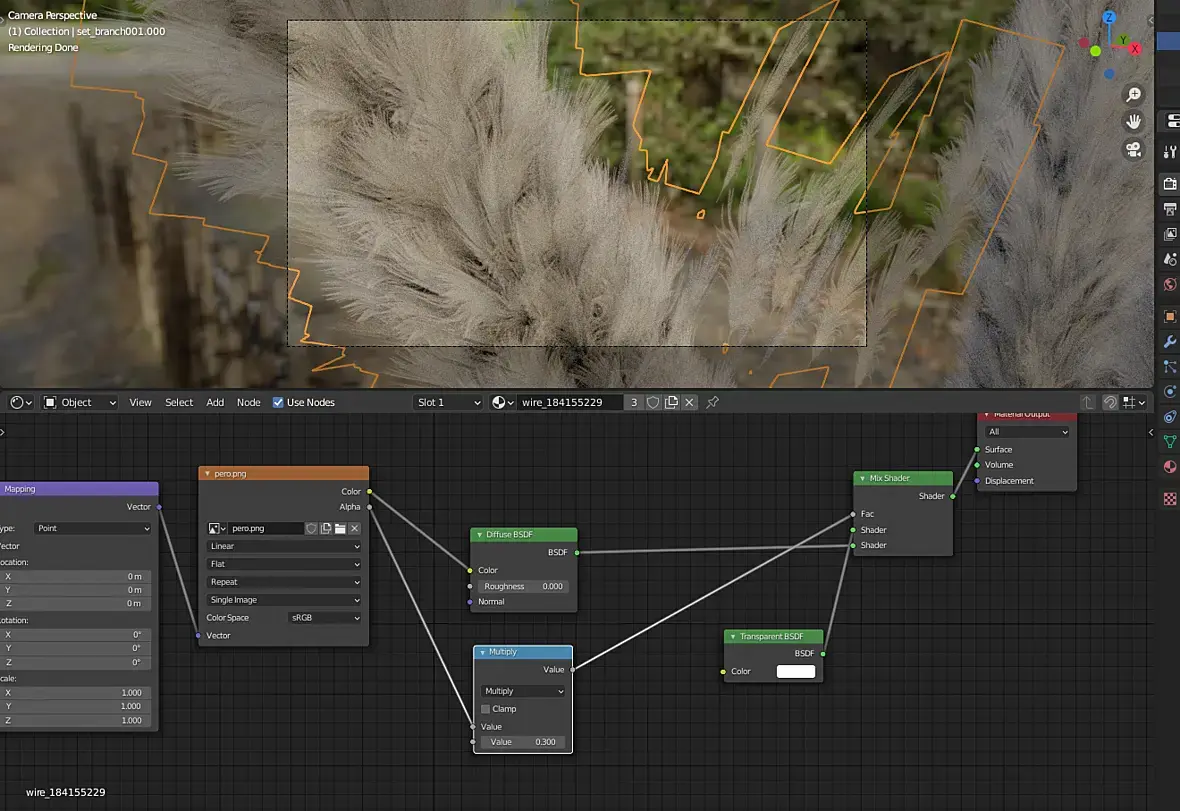
Task: Open the Select menu in node editor
Action: click(x=179, y=402)
